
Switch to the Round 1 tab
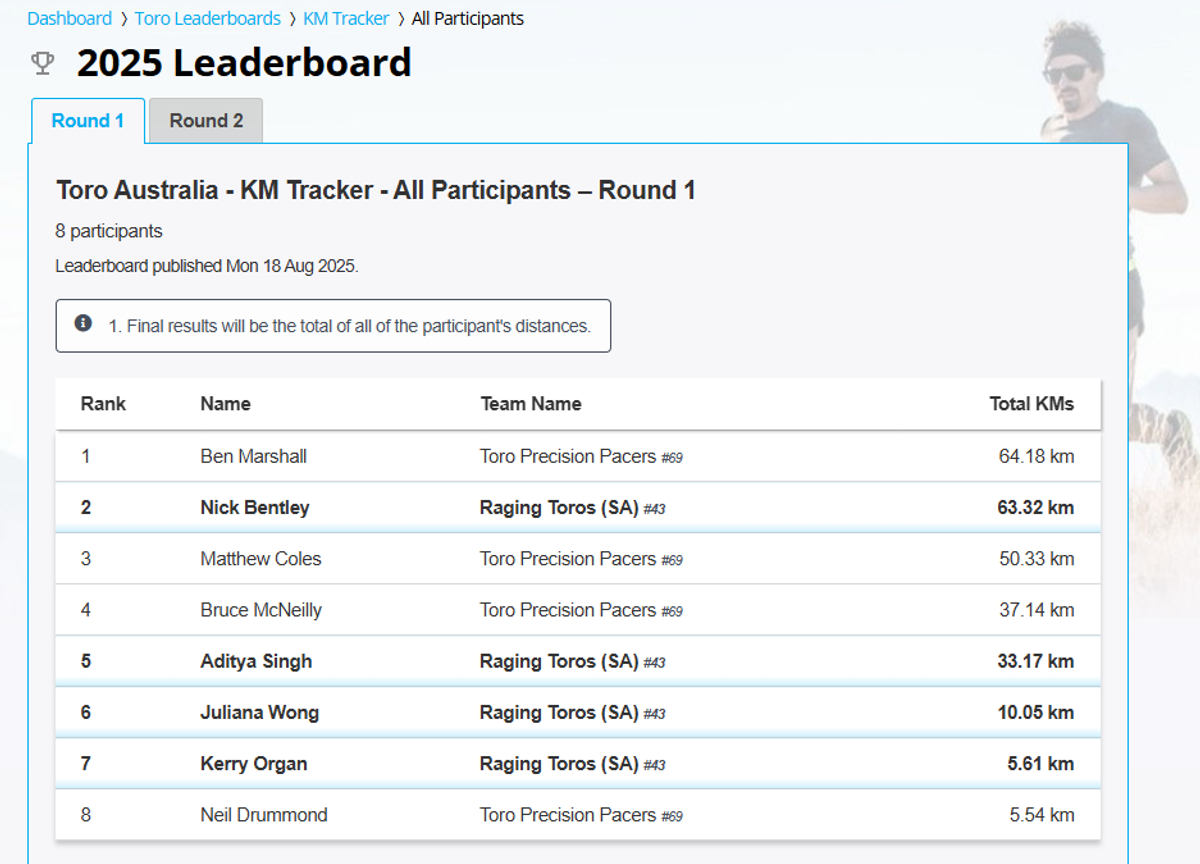(88, 121)
